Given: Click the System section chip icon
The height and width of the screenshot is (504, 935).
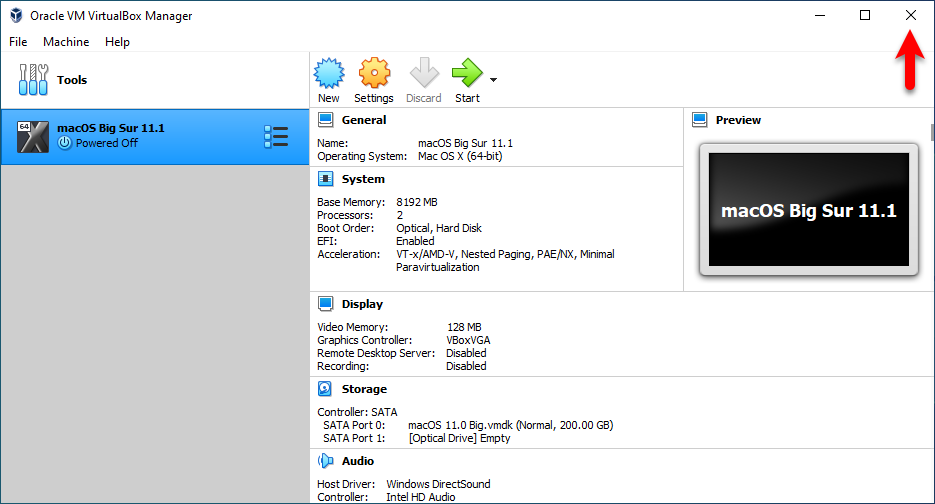Looking at the screenshot, I should click(326, 178).
